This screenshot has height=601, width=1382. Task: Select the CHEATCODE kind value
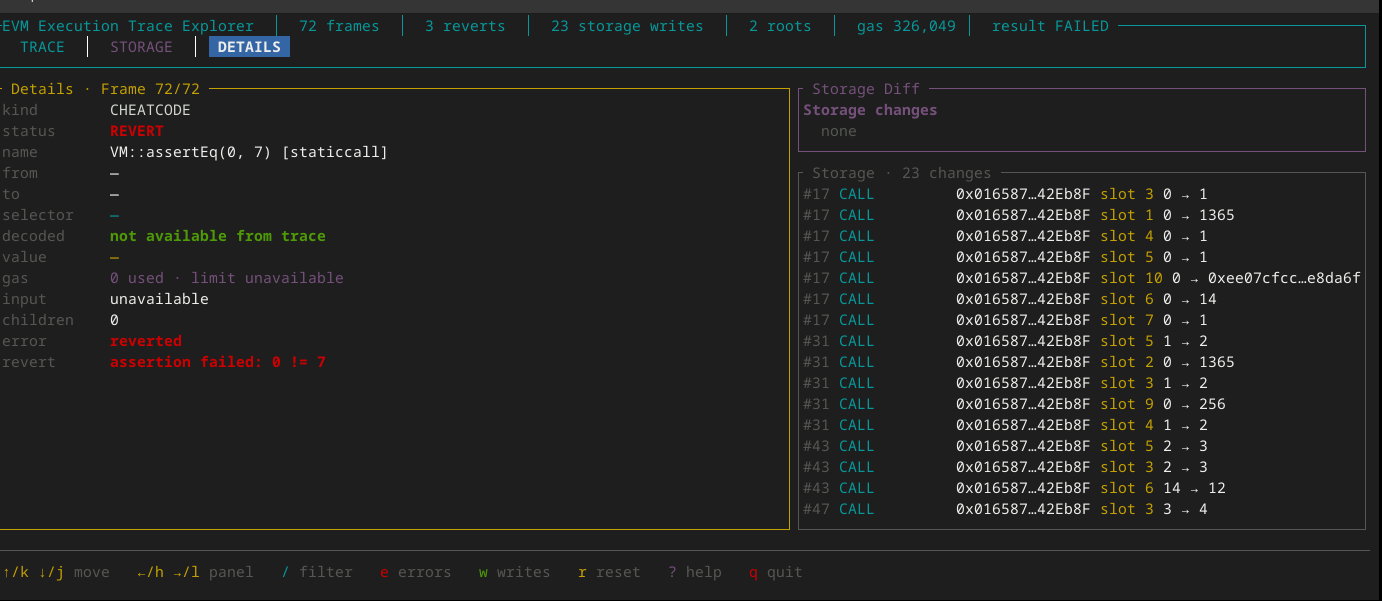pyautogui.click(x=150, y=110)
